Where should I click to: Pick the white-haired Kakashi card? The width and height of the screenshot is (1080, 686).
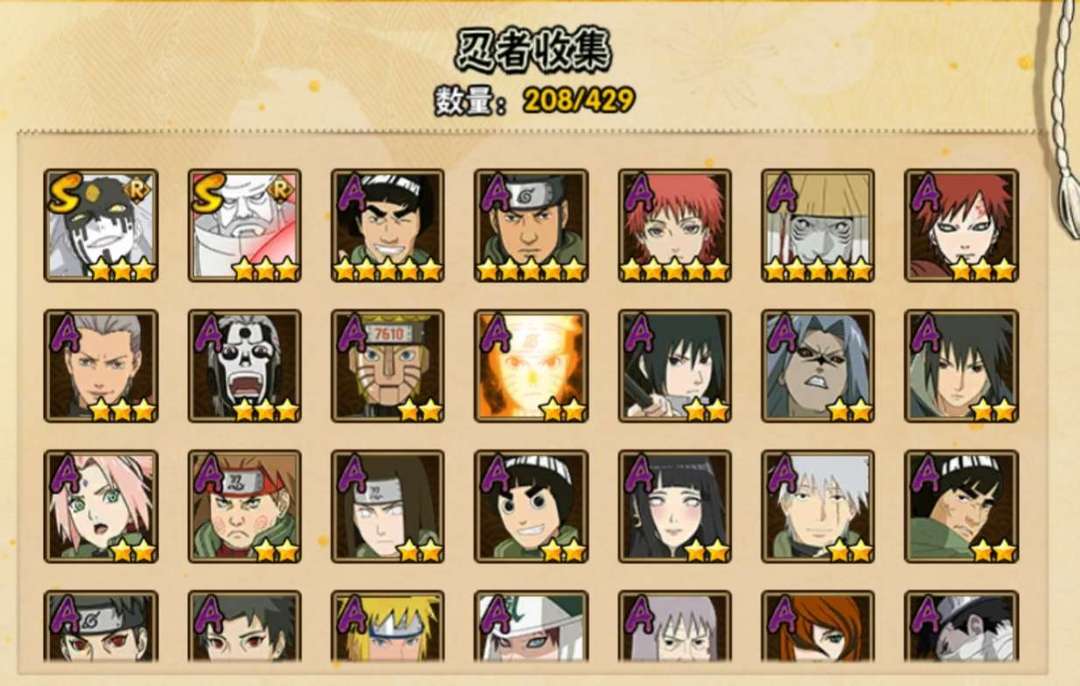[x=818, y=506]
